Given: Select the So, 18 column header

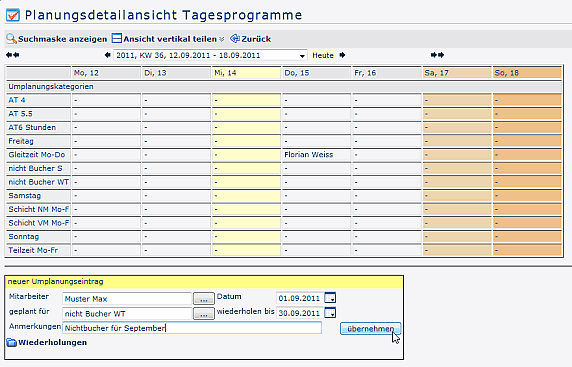Looking at the screenshot, I should coord(527,73).
